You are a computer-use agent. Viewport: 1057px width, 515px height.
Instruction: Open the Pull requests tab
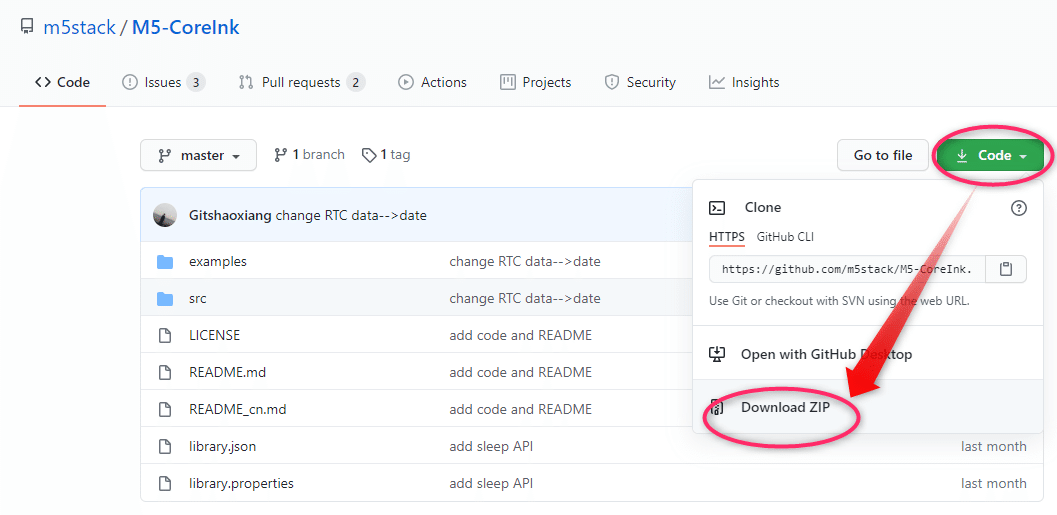coord(300,82)
